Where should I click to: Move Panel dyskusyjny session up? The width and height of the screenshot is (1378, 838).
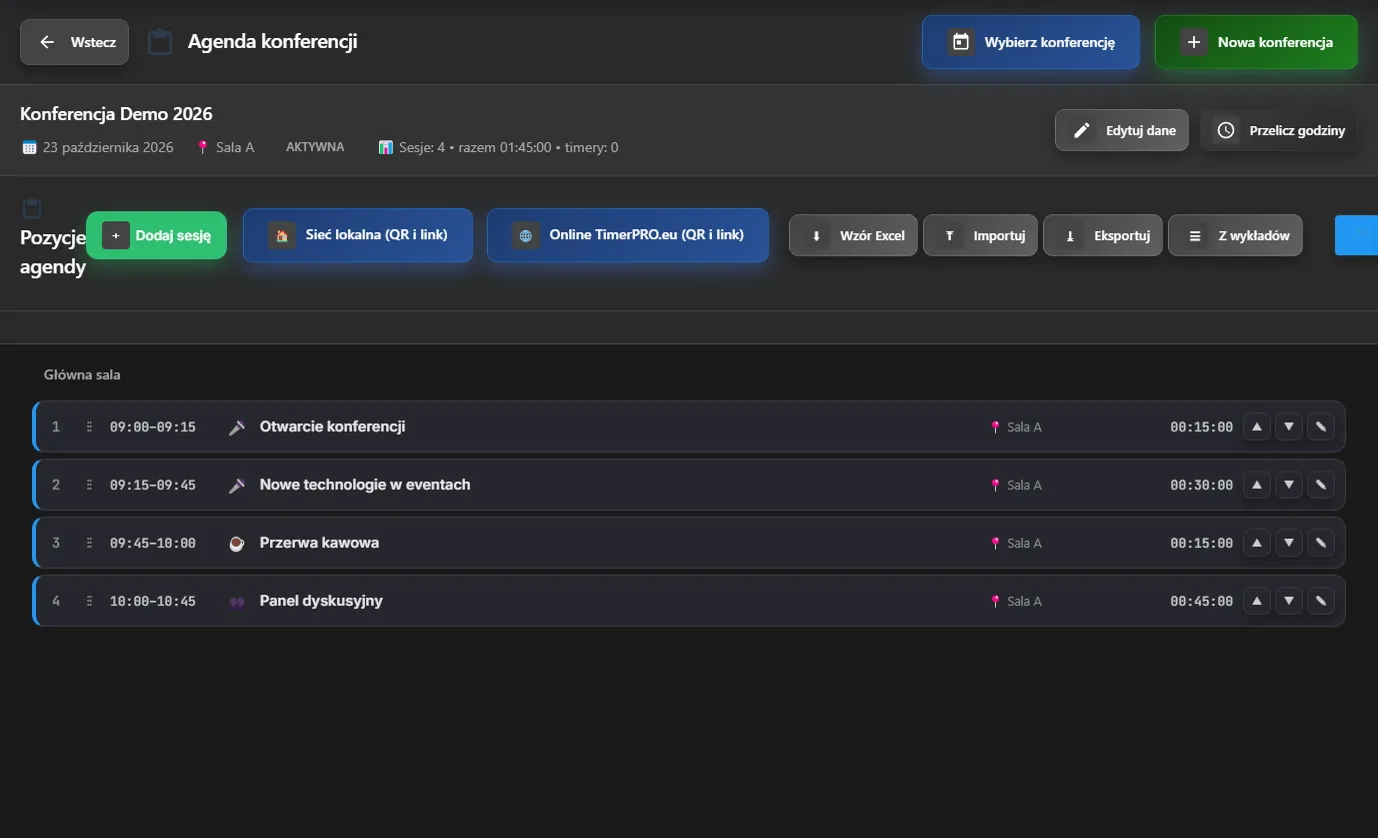click(1257, 601)
